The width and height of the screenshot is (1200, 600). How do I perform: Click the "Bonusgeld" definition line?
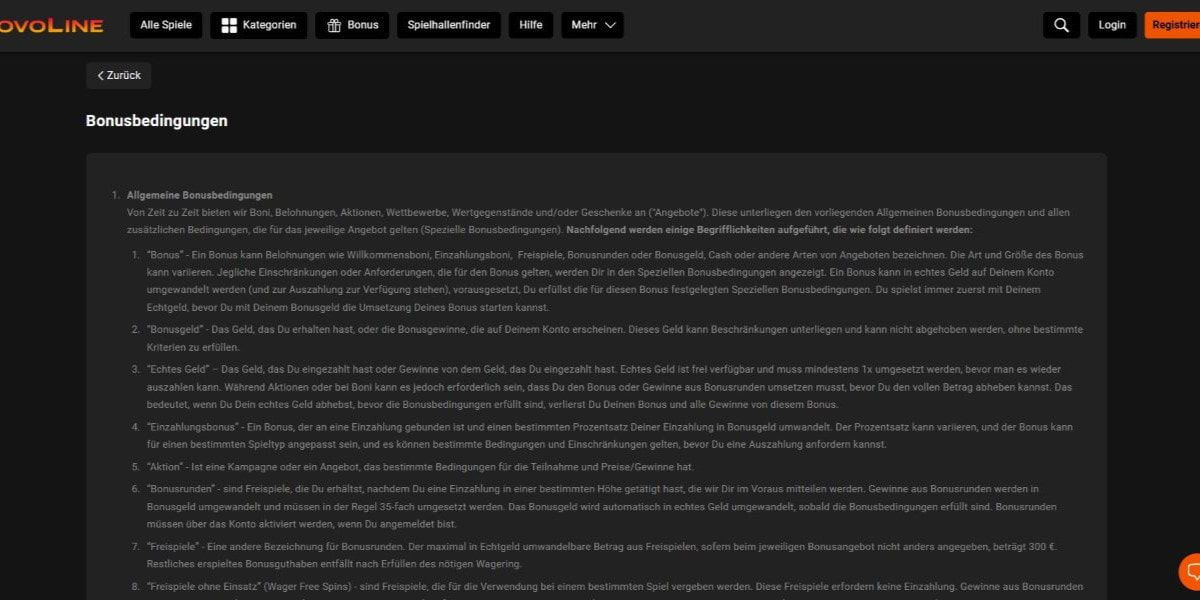(614, 338)
